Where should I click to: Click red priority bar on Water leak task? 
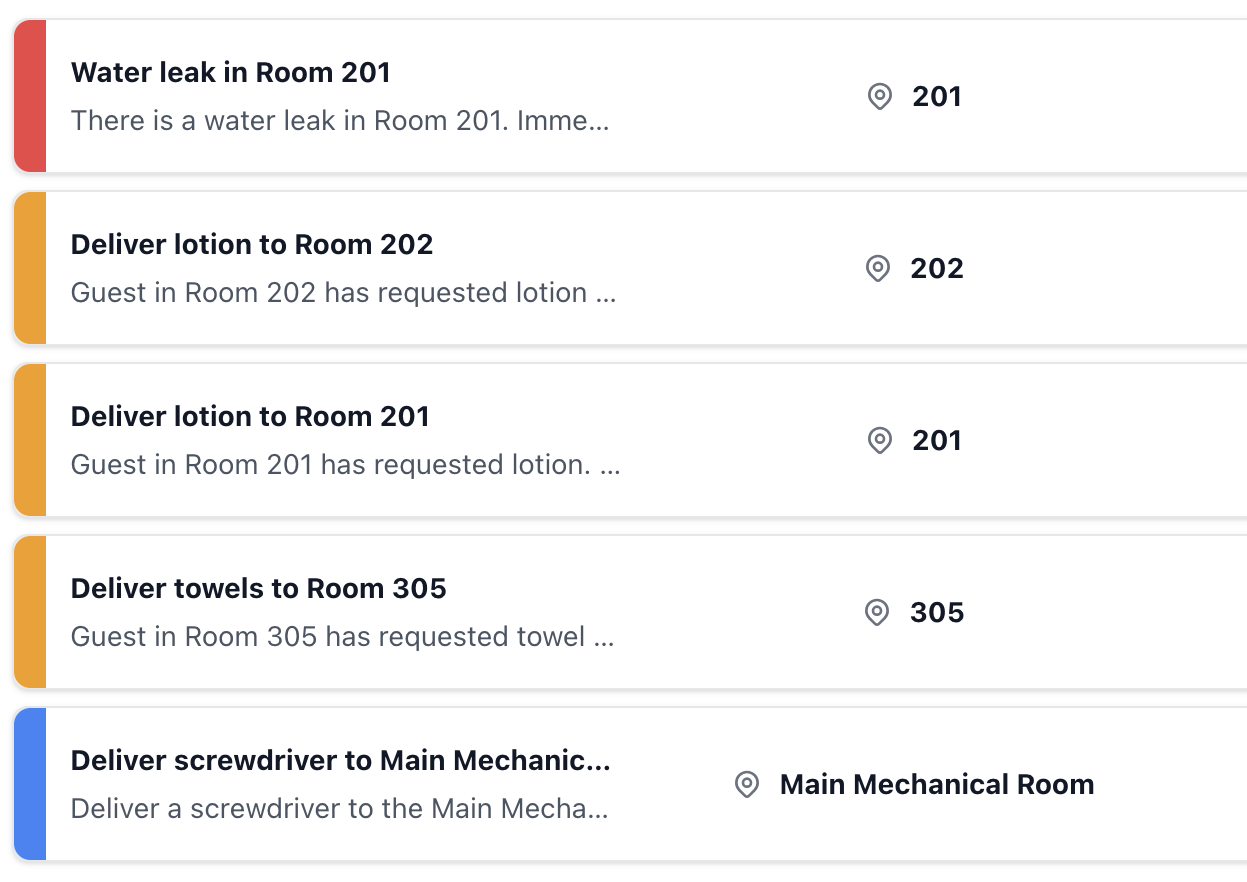[30, 96]
